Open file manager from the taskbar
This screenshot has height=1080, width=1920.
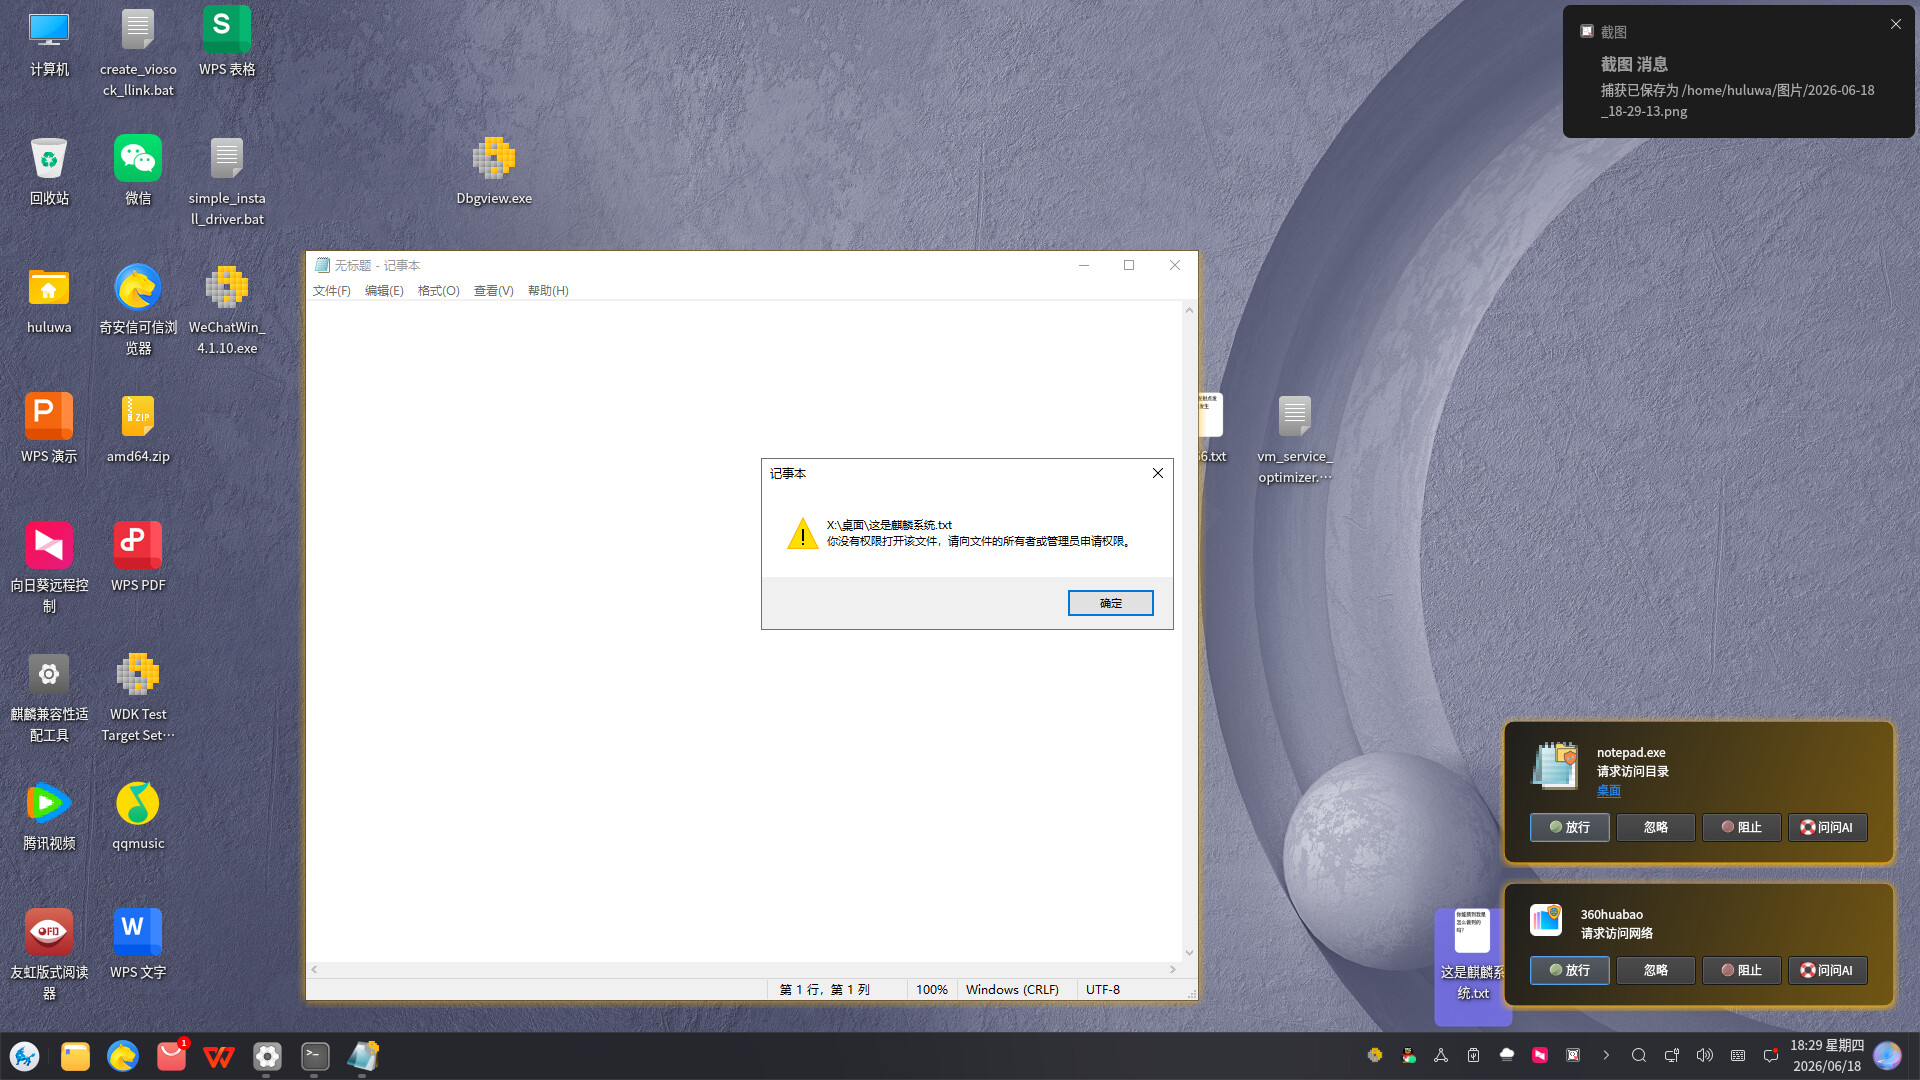(75, 1056)
